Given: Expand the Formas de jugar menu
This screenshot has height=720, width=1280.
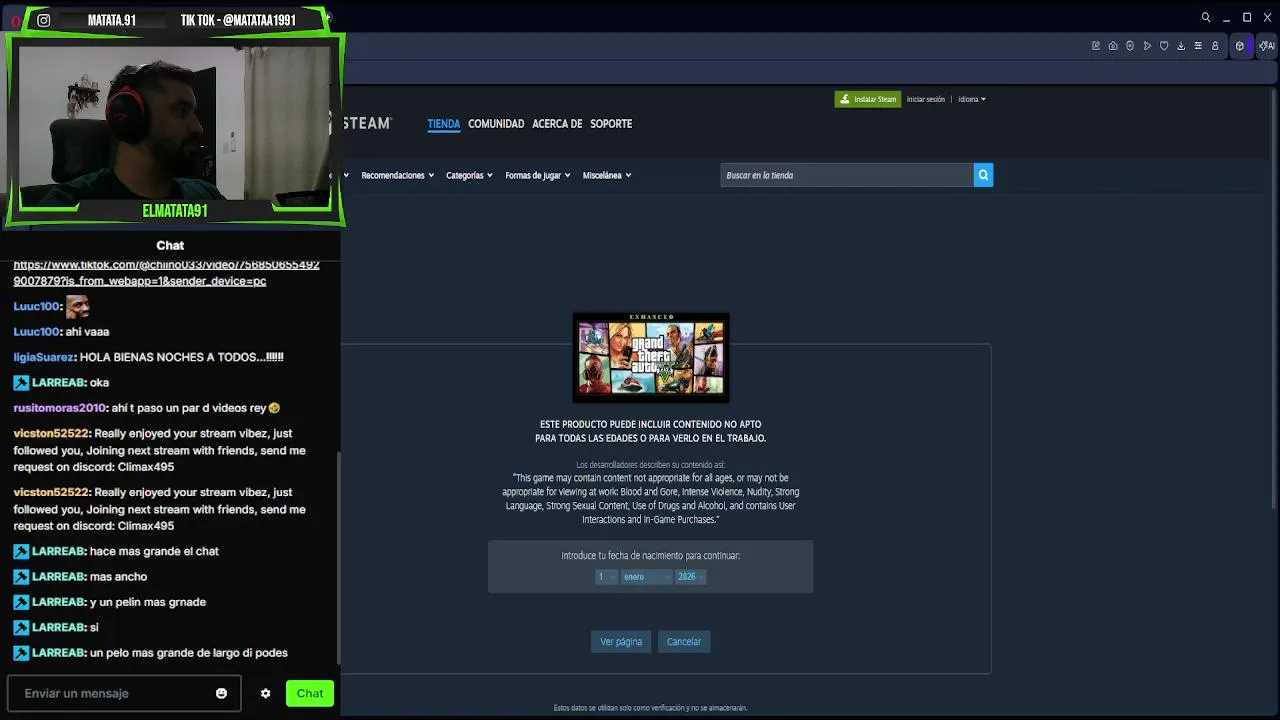Looking at the screenshot, I should click(538, 175).
